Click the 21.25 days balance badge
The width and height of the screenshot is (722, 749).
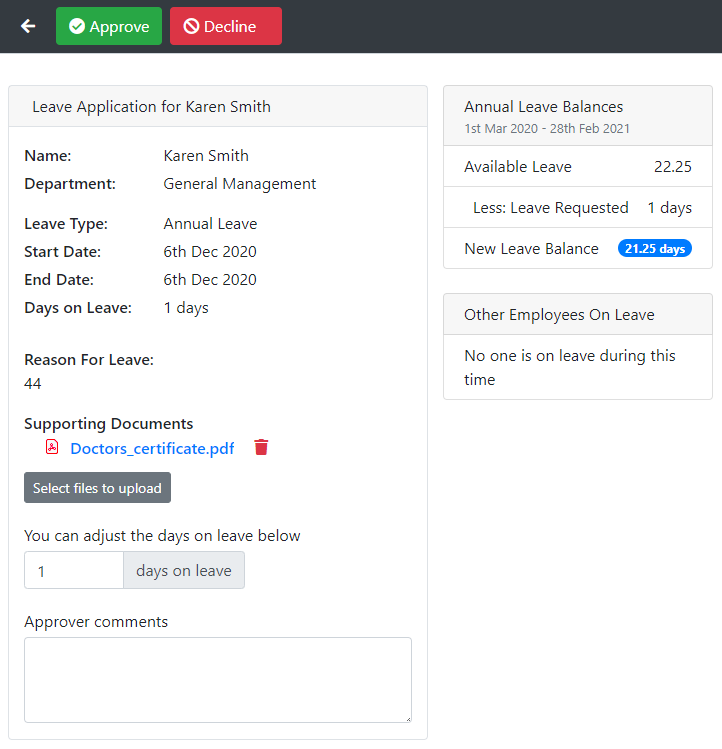click(654, 249)
